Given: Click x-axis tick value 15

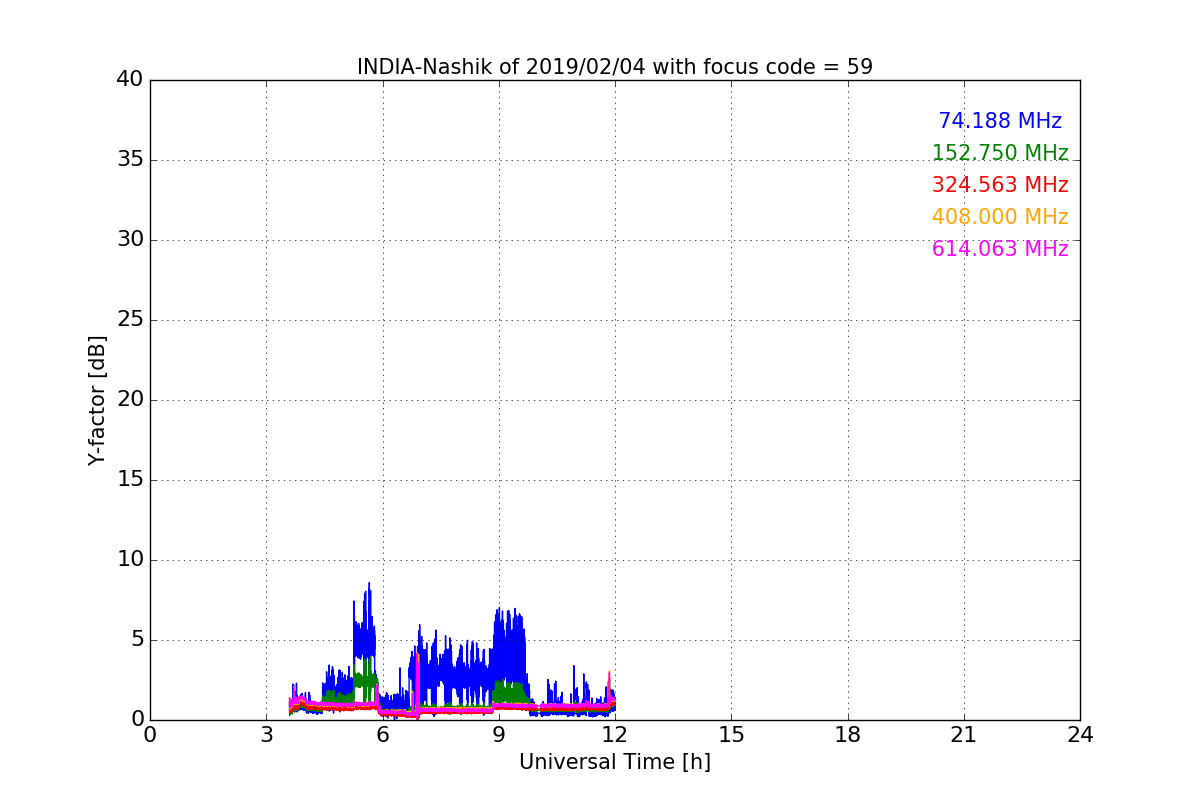Looking at the screenshot, I should 731,735.
